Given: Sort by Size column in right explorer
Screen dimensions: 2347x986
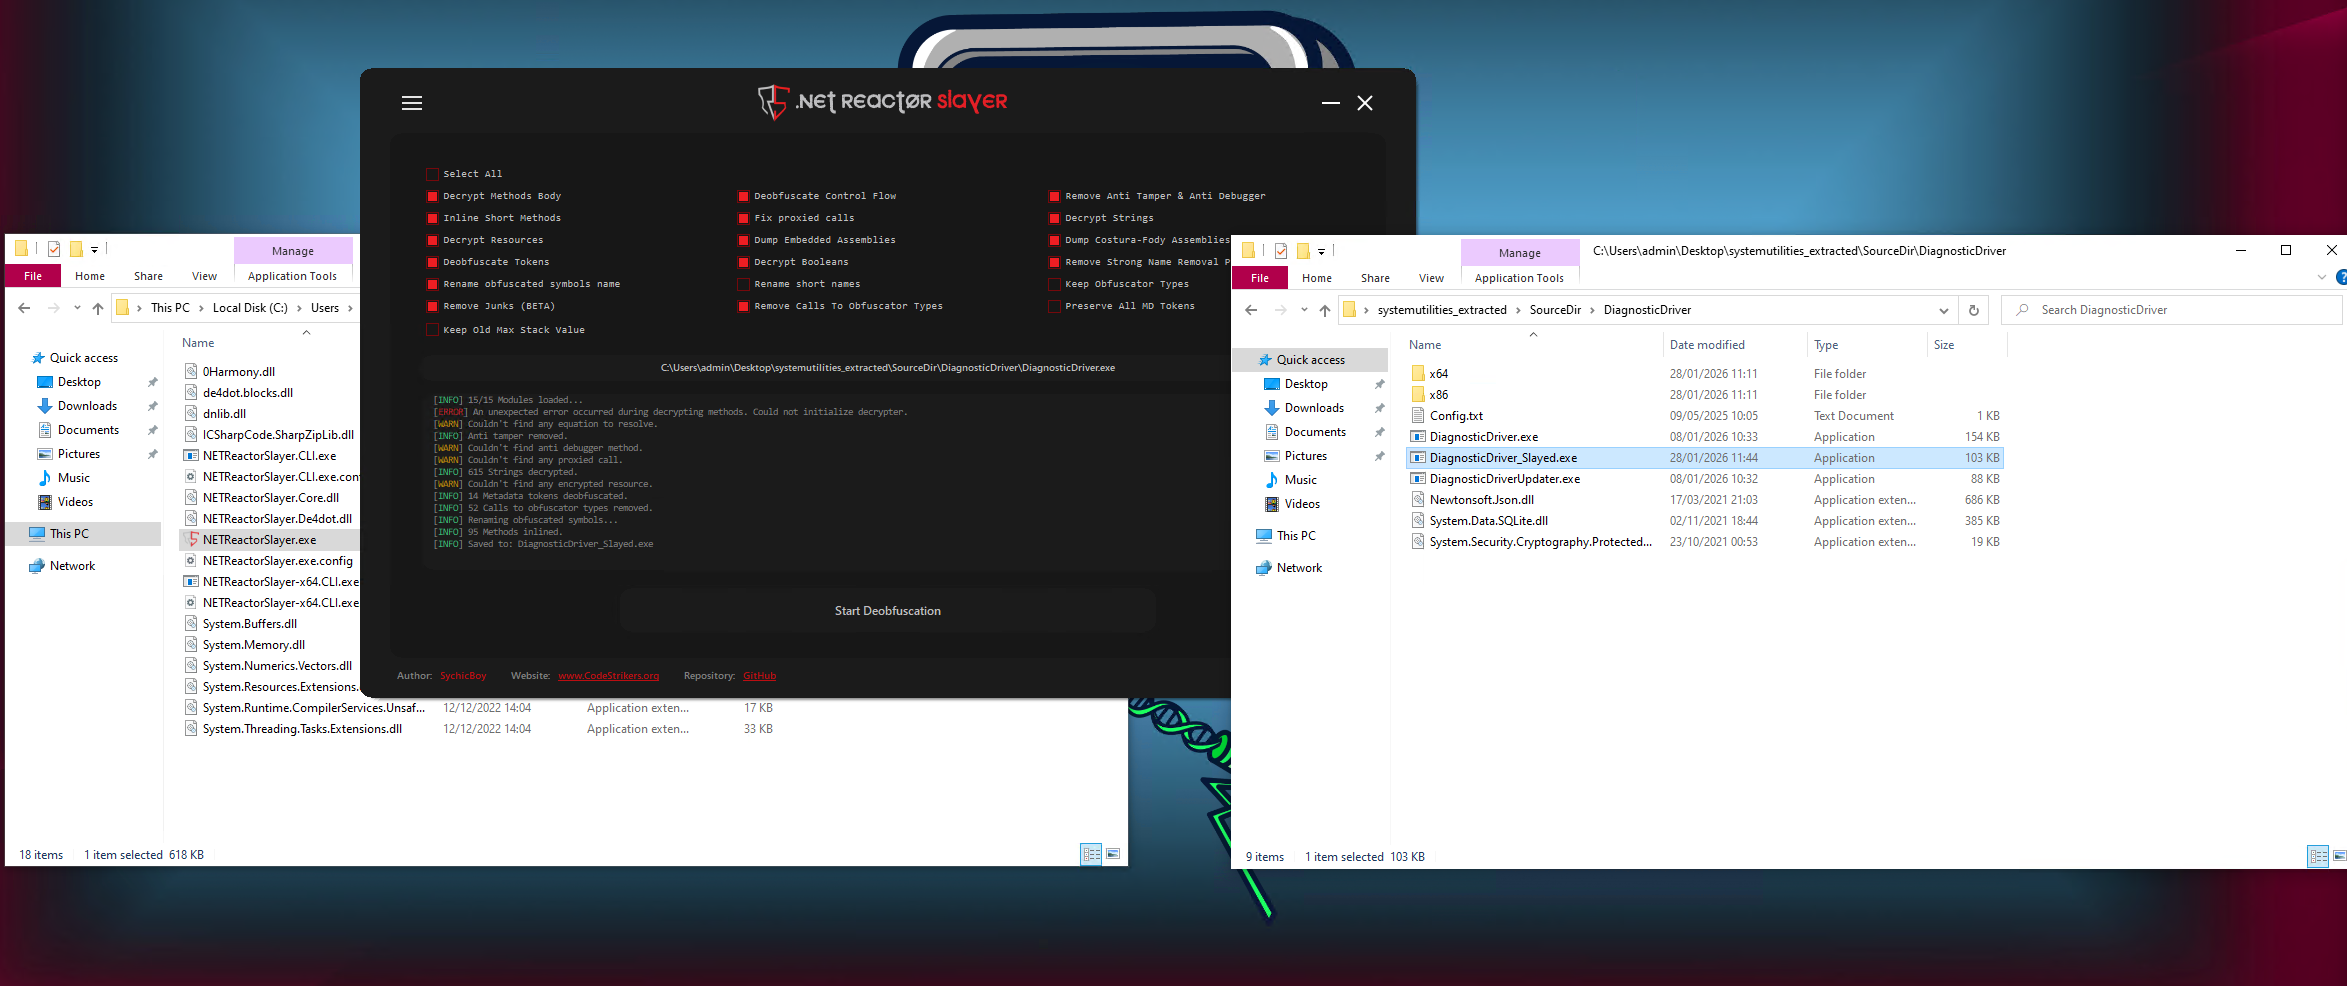Looking at the screenshot, I should (x=1944, y=345).
